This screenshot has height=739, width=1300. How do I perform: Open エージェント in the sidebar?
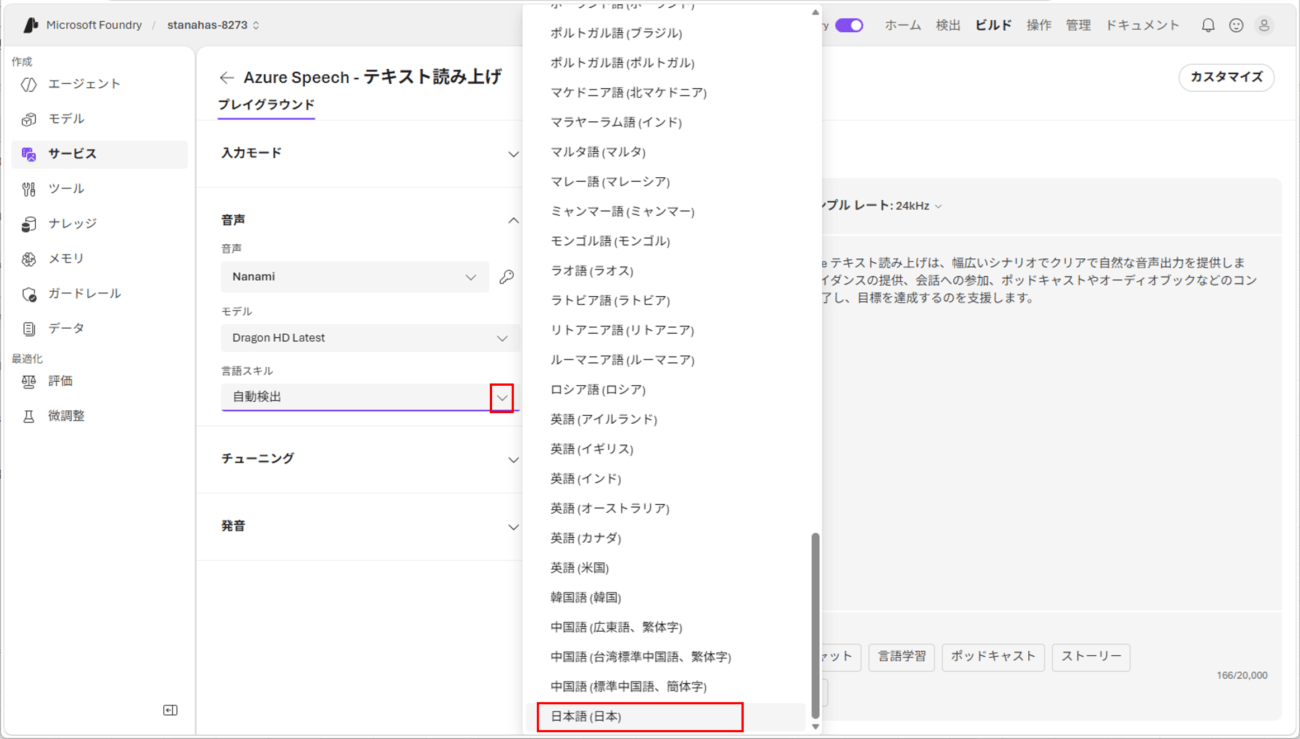(x=100, y=84)
